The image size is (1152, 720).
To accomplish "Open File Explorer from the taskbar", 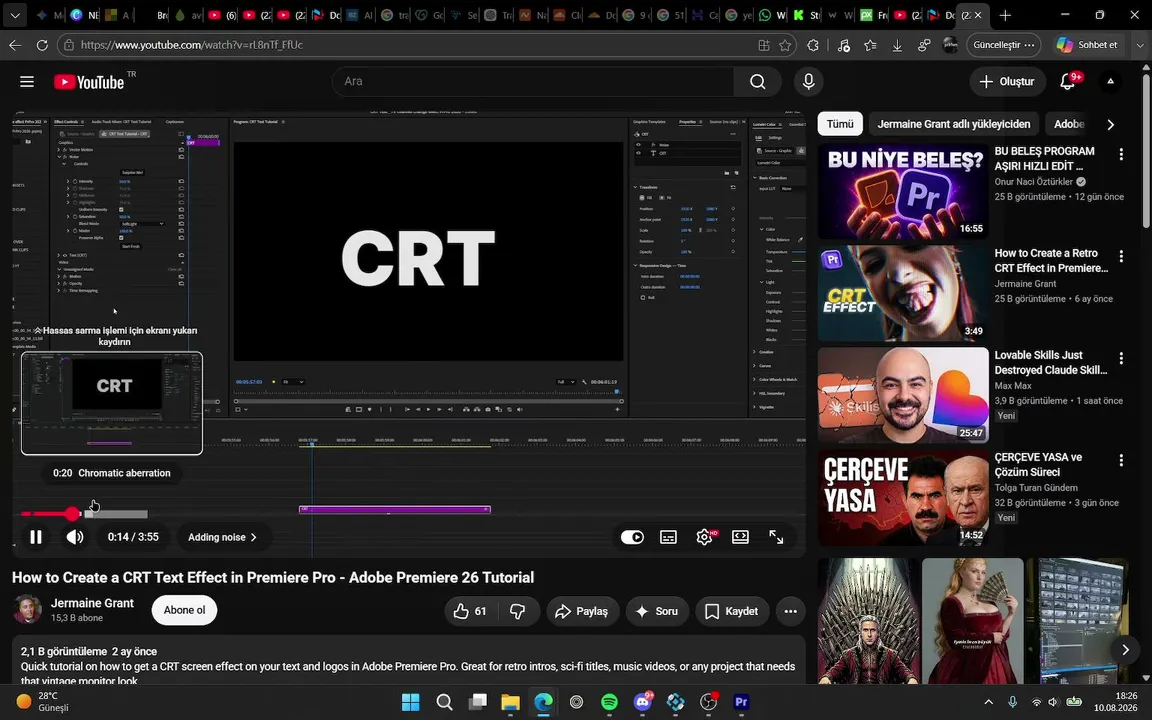I will (510, 702).
